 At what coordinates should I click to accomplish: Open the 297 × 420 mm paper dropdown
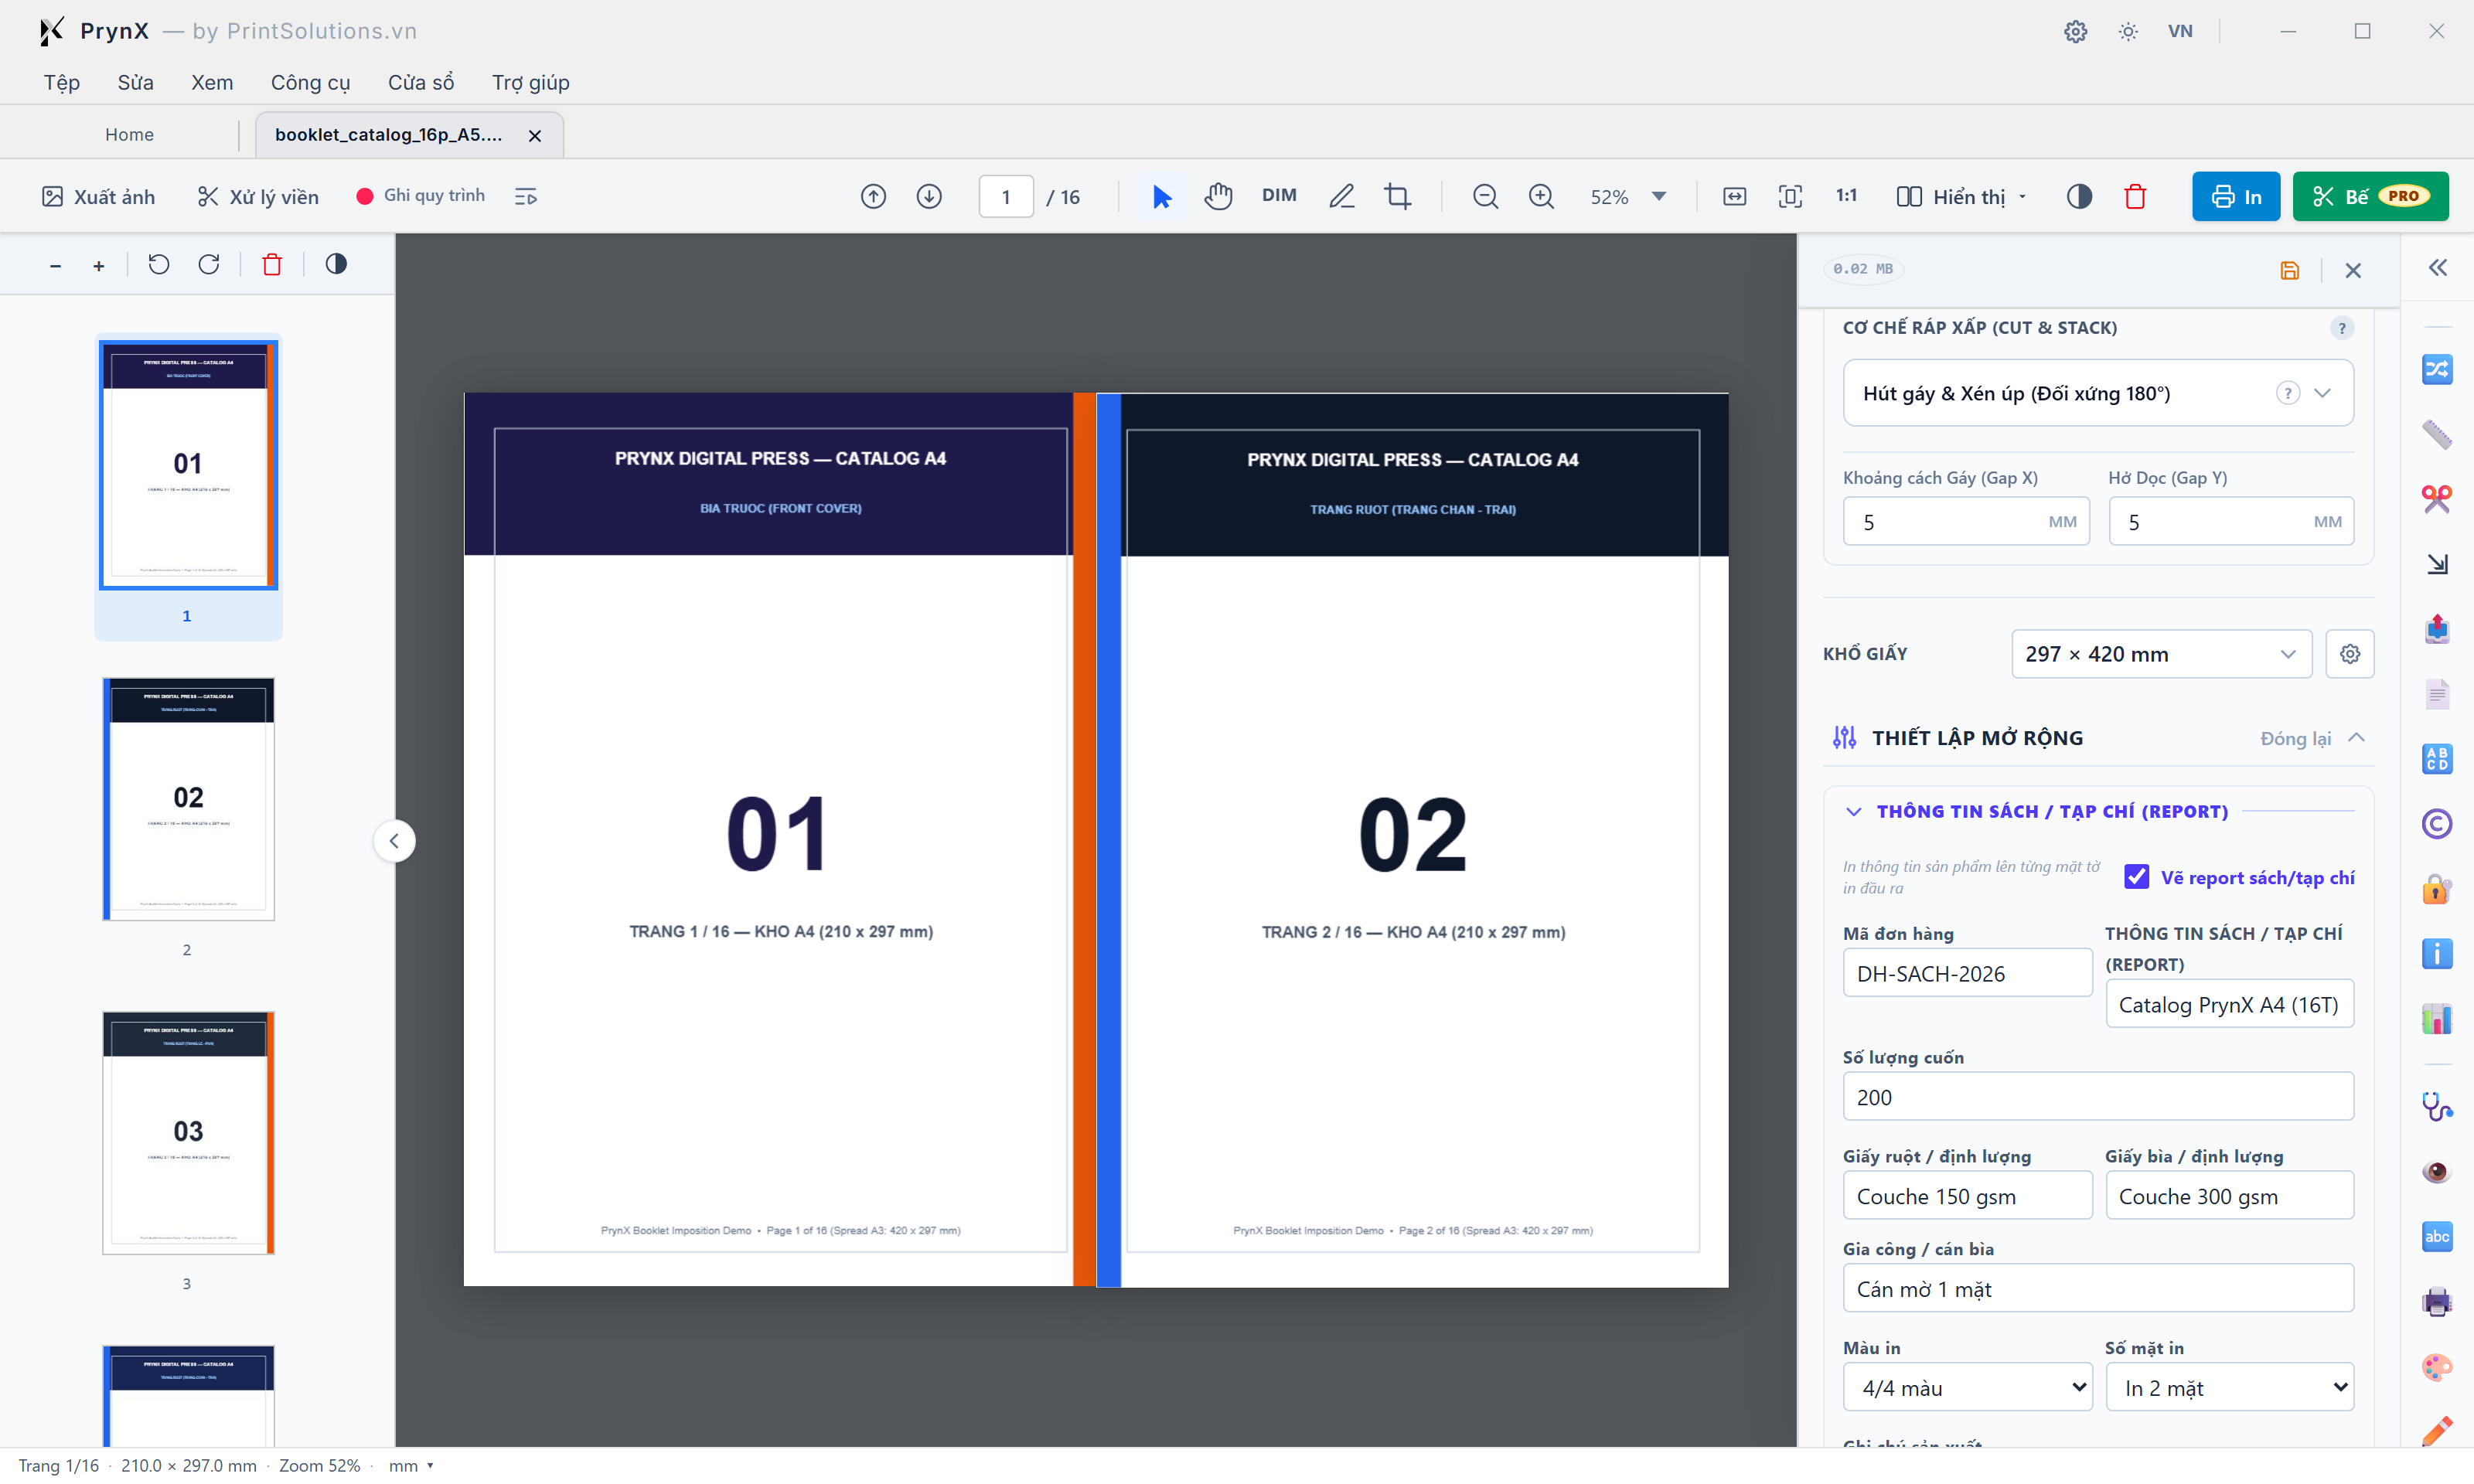(x=2161, y=654)
